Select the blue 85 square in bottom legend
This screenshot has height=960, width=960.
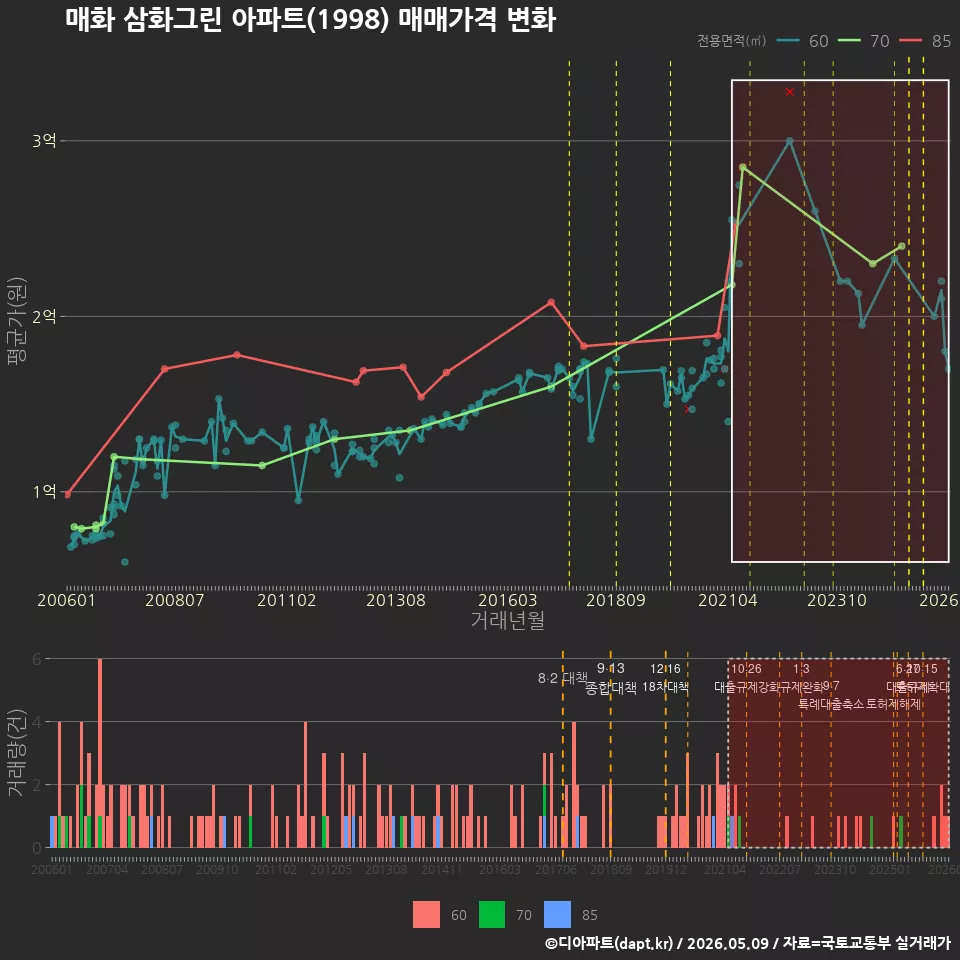click(x=557, y=915)
